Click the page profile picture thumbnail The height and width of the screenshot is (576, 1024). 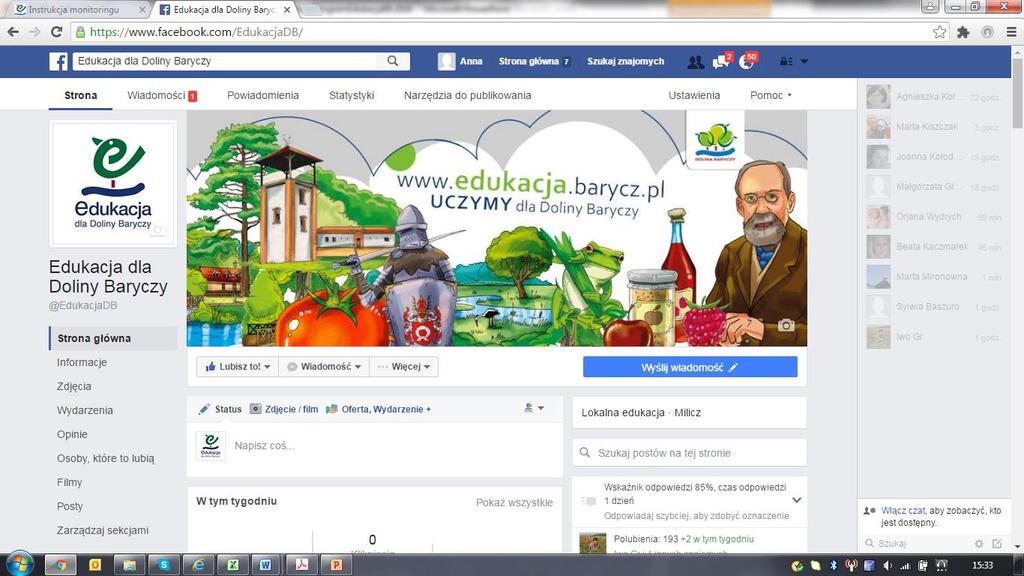click(x=113, y=184)
